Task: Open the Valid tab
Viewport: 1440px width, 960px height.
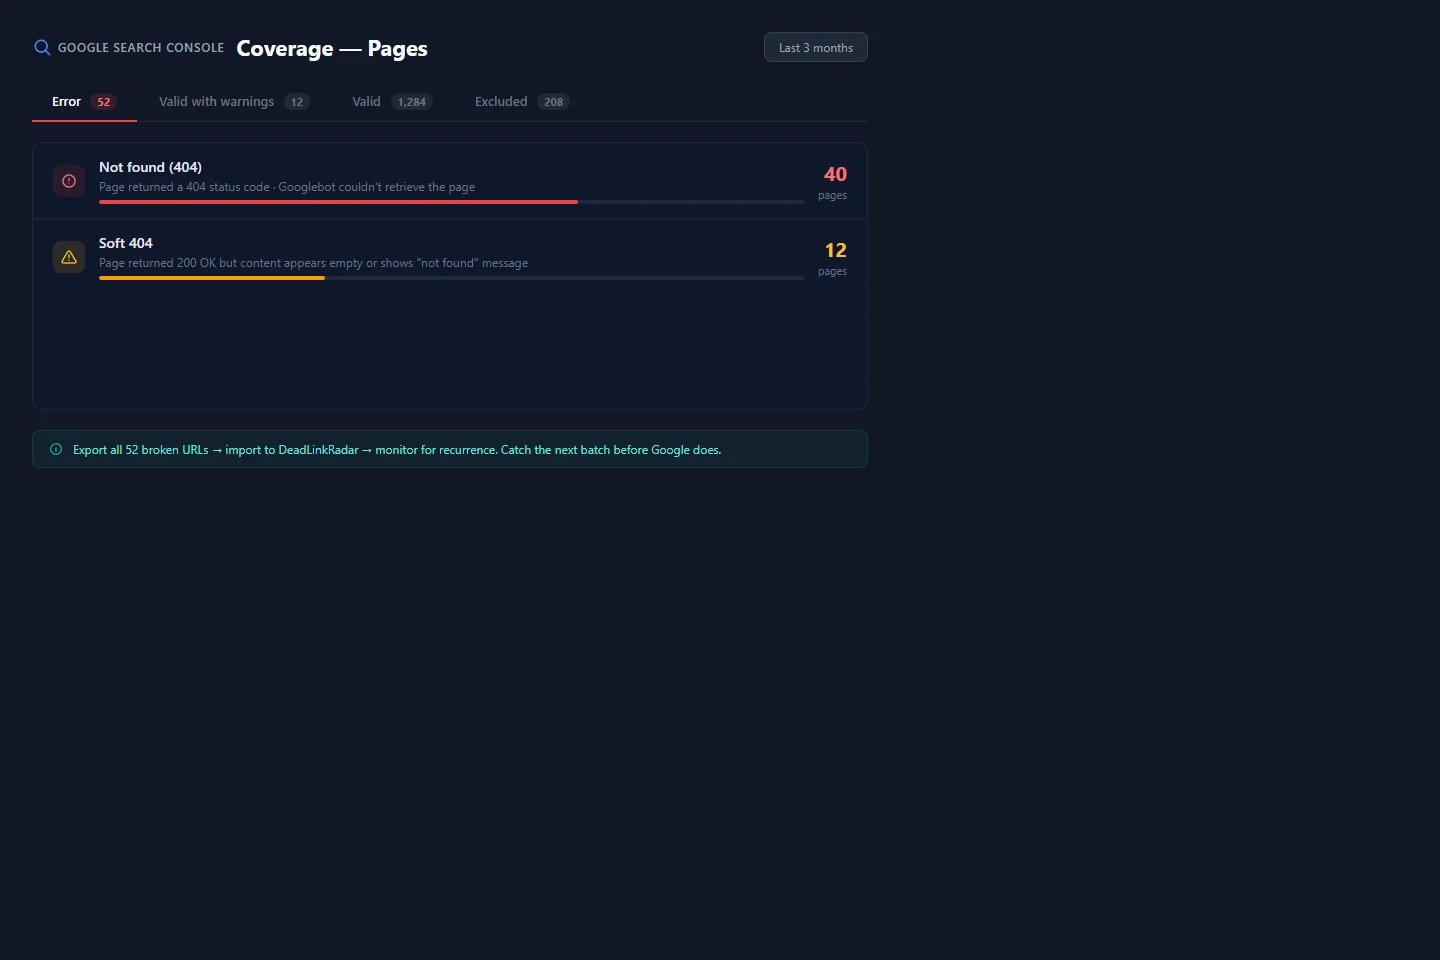Action: [x=366, y=102]
